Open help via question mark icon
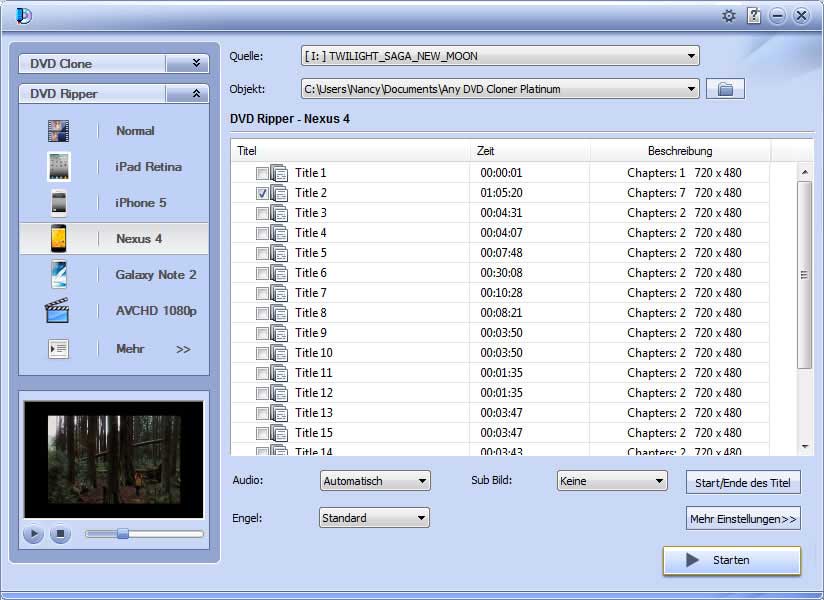824x600 pixels. point(754,16)
